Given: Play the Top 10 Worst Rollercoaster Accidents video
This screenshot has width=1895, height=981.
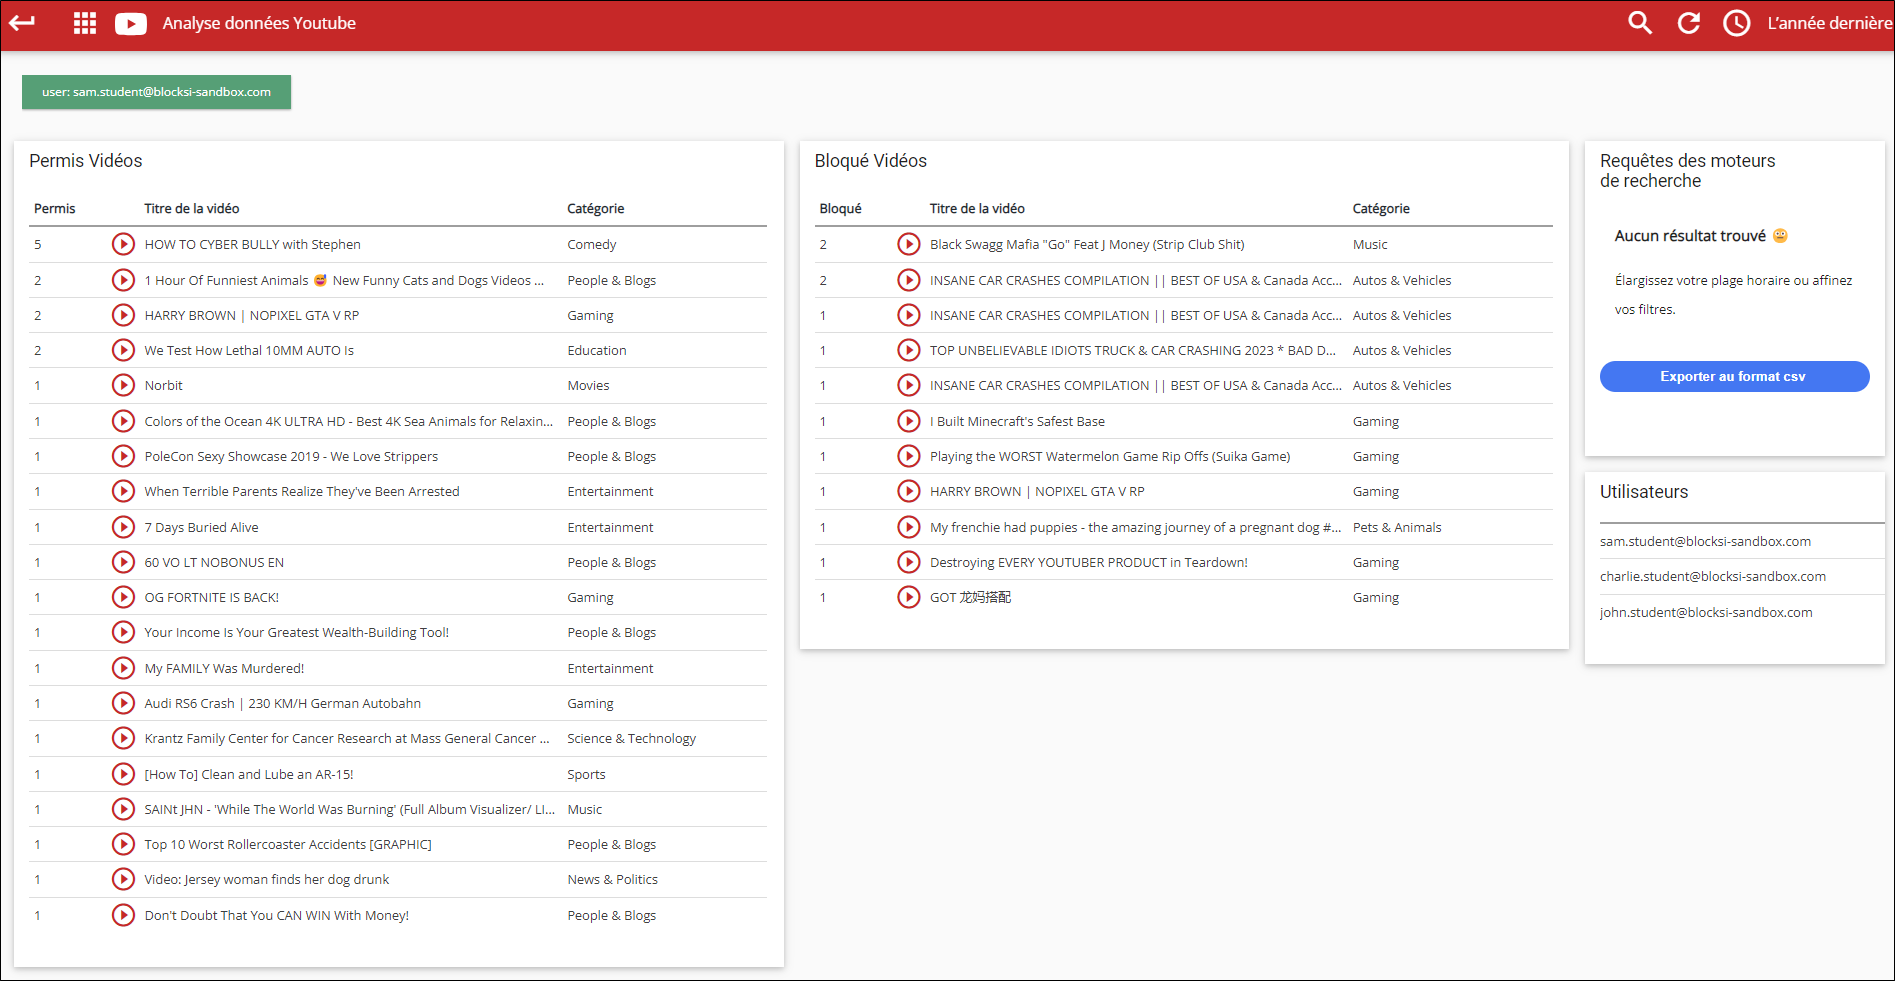Looking at the screenshot, I should pyautogui.click(x=123, y=844).
